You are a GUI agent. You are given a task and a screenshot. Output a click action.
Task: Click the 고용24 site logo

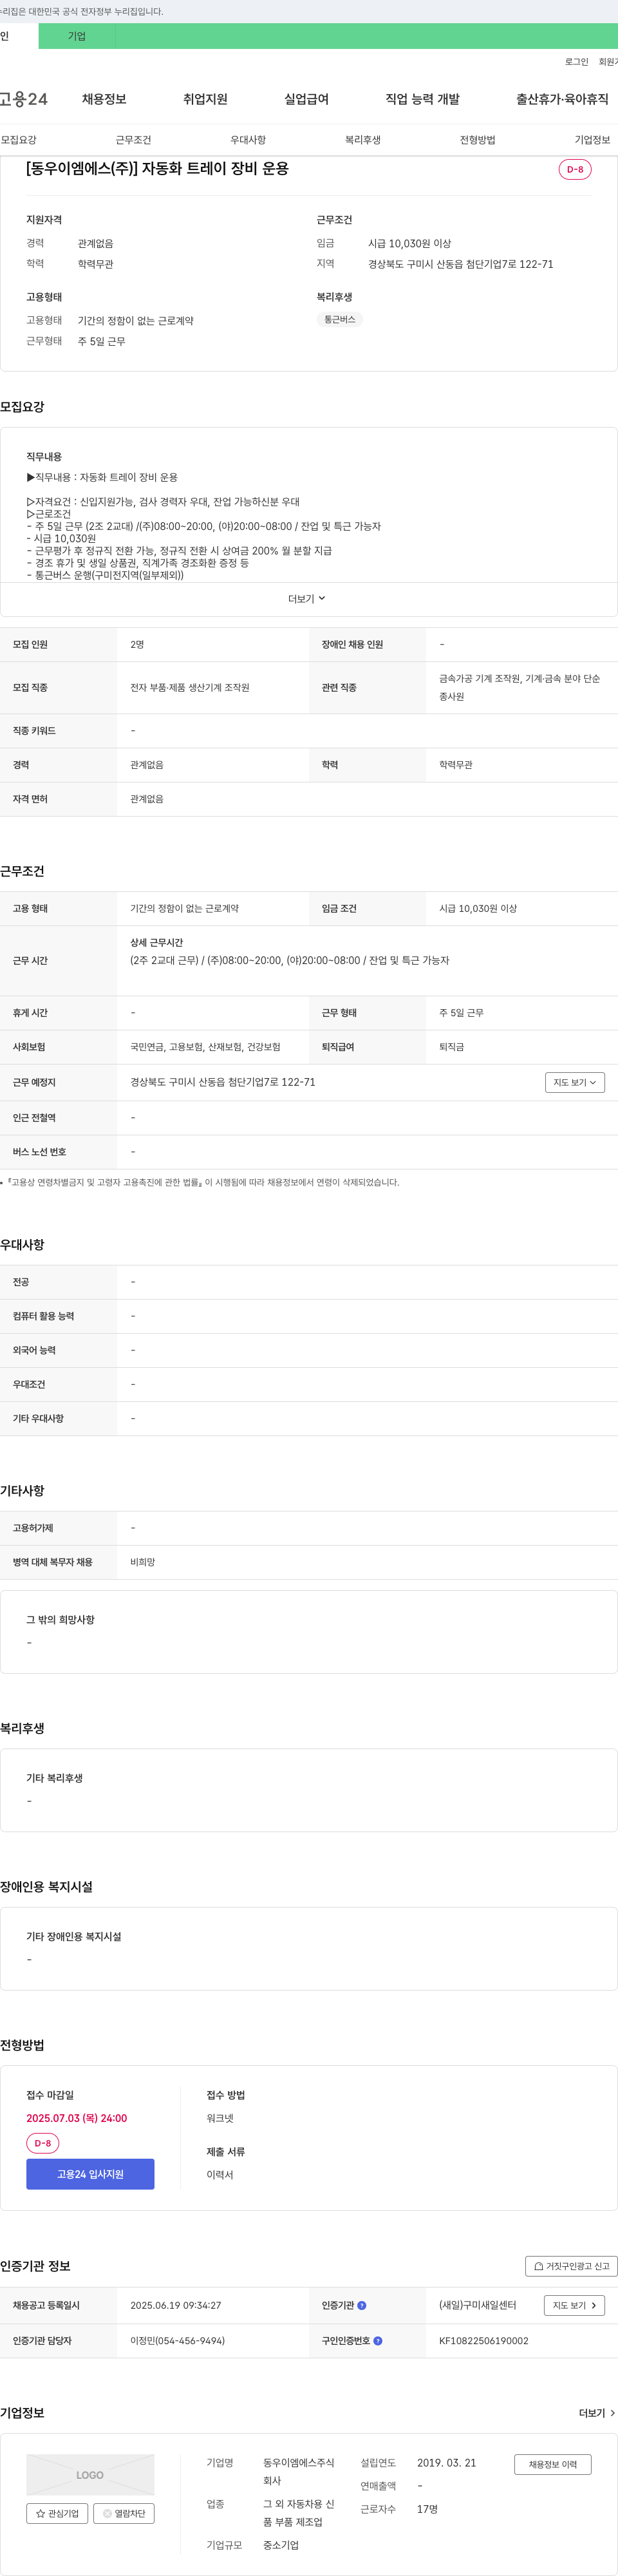click(x=24, y=99)
